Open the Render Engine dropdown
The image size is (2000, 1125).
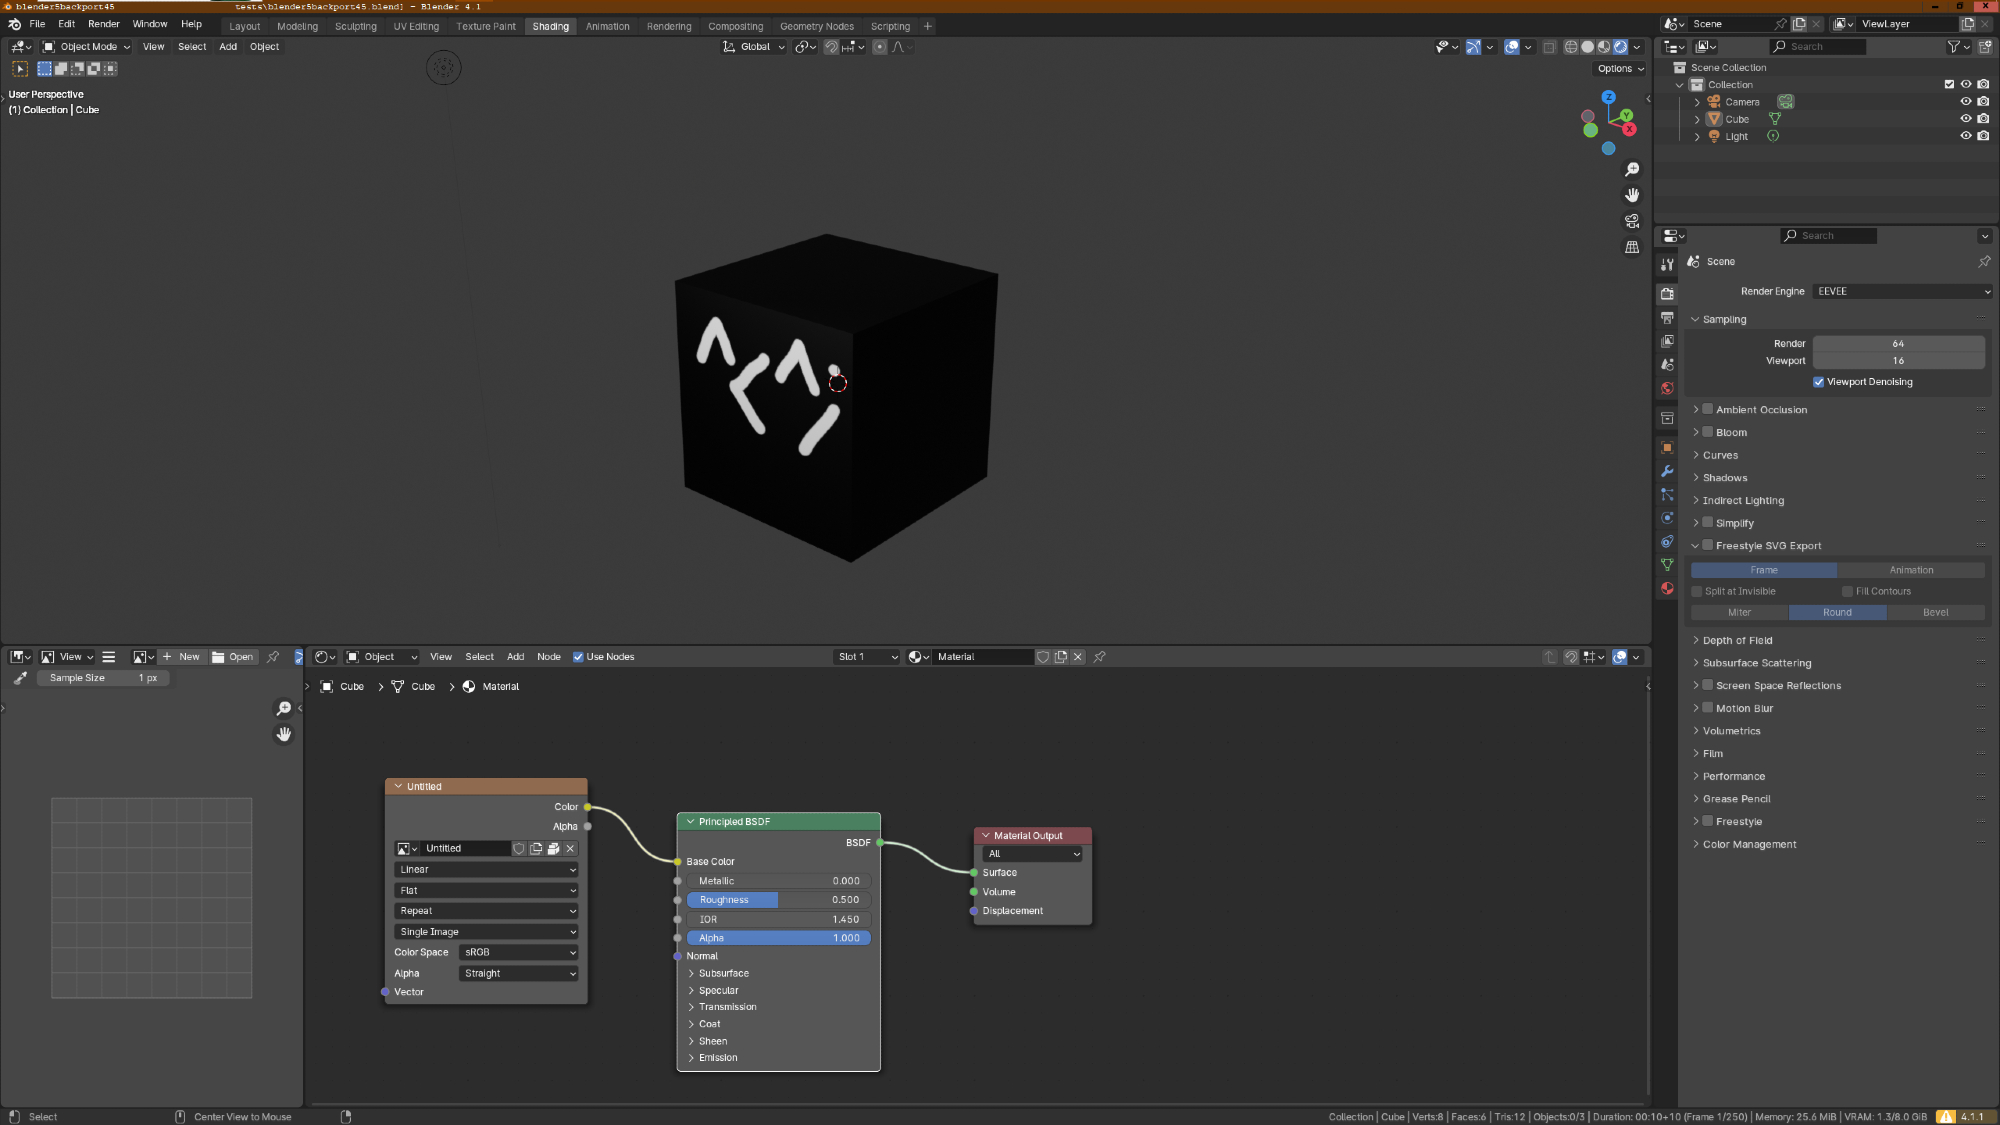[1902, 292]
